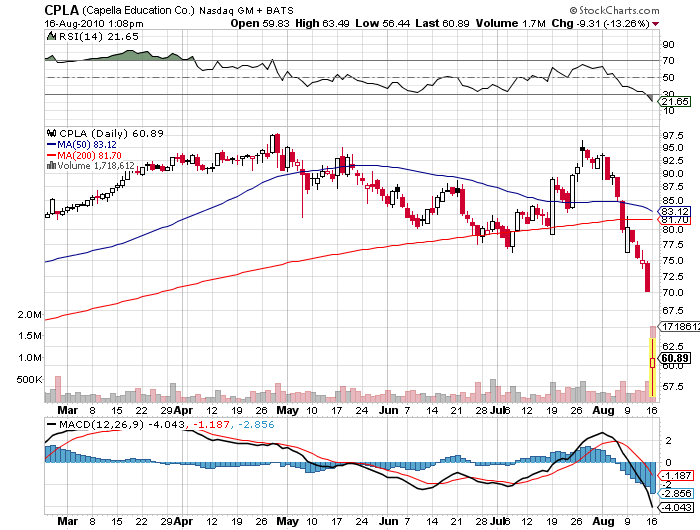Click the -1.187 signal value tag at right
This screenshot has width=700, height=530.
tap(676, 476)
